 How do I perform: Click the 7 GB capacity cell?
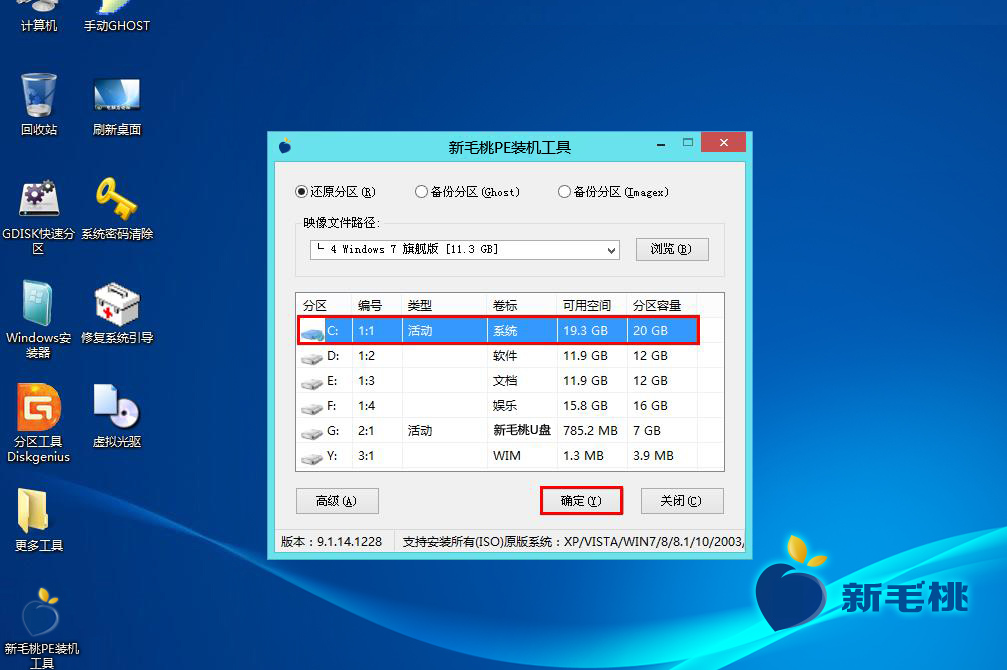point(647,431)
